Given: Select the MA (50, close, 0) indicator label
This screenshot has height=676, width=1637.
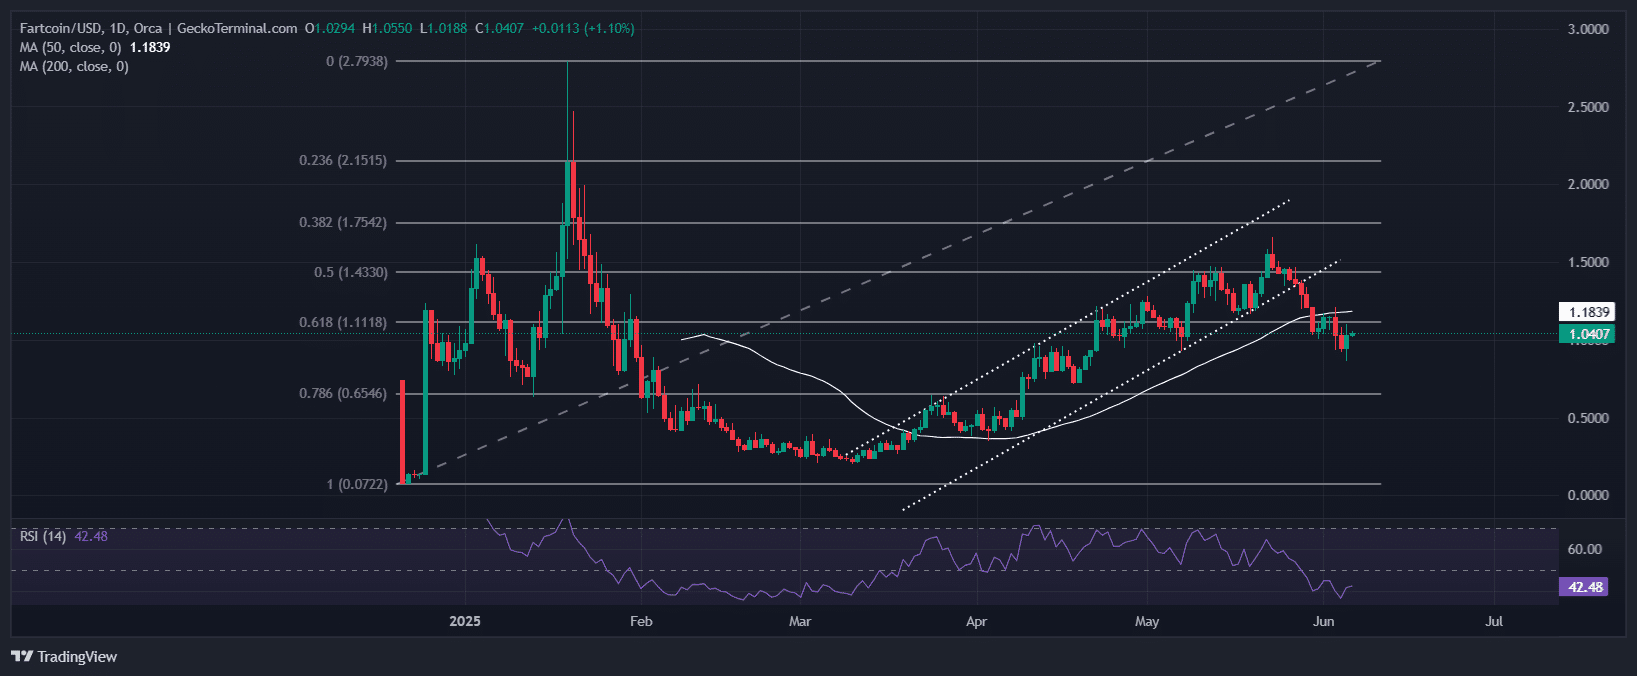Looking at the screenshot, I should tap(70, 47).
